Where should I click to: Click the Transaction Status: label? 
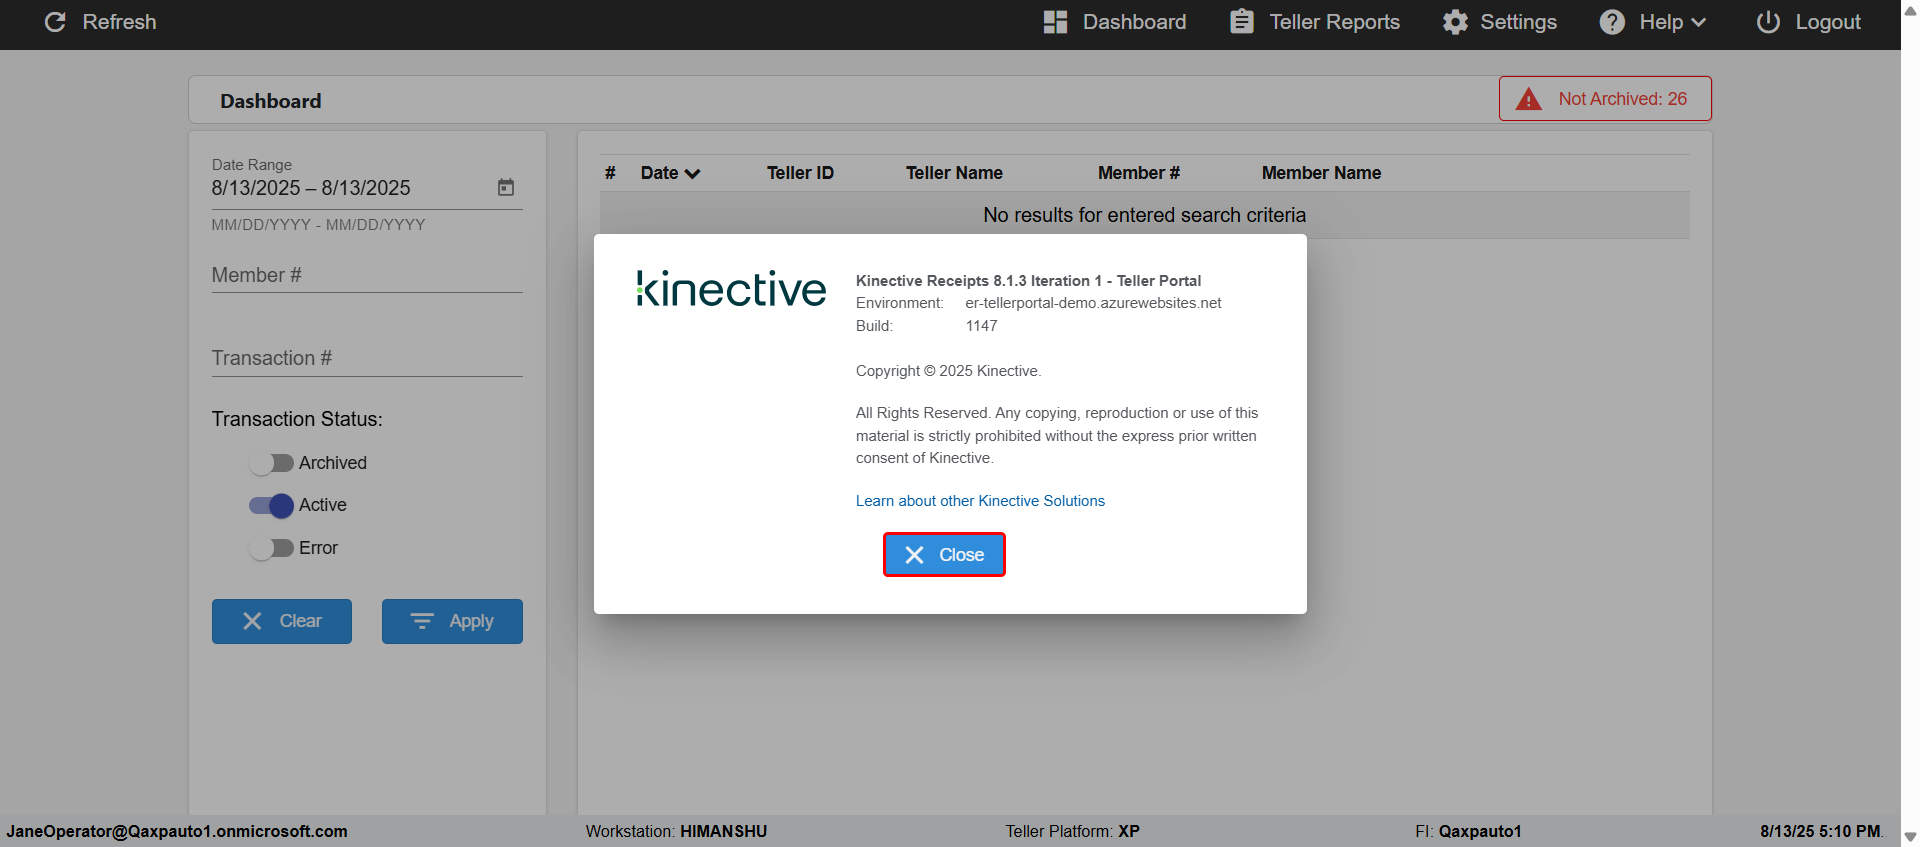point(297,419)
